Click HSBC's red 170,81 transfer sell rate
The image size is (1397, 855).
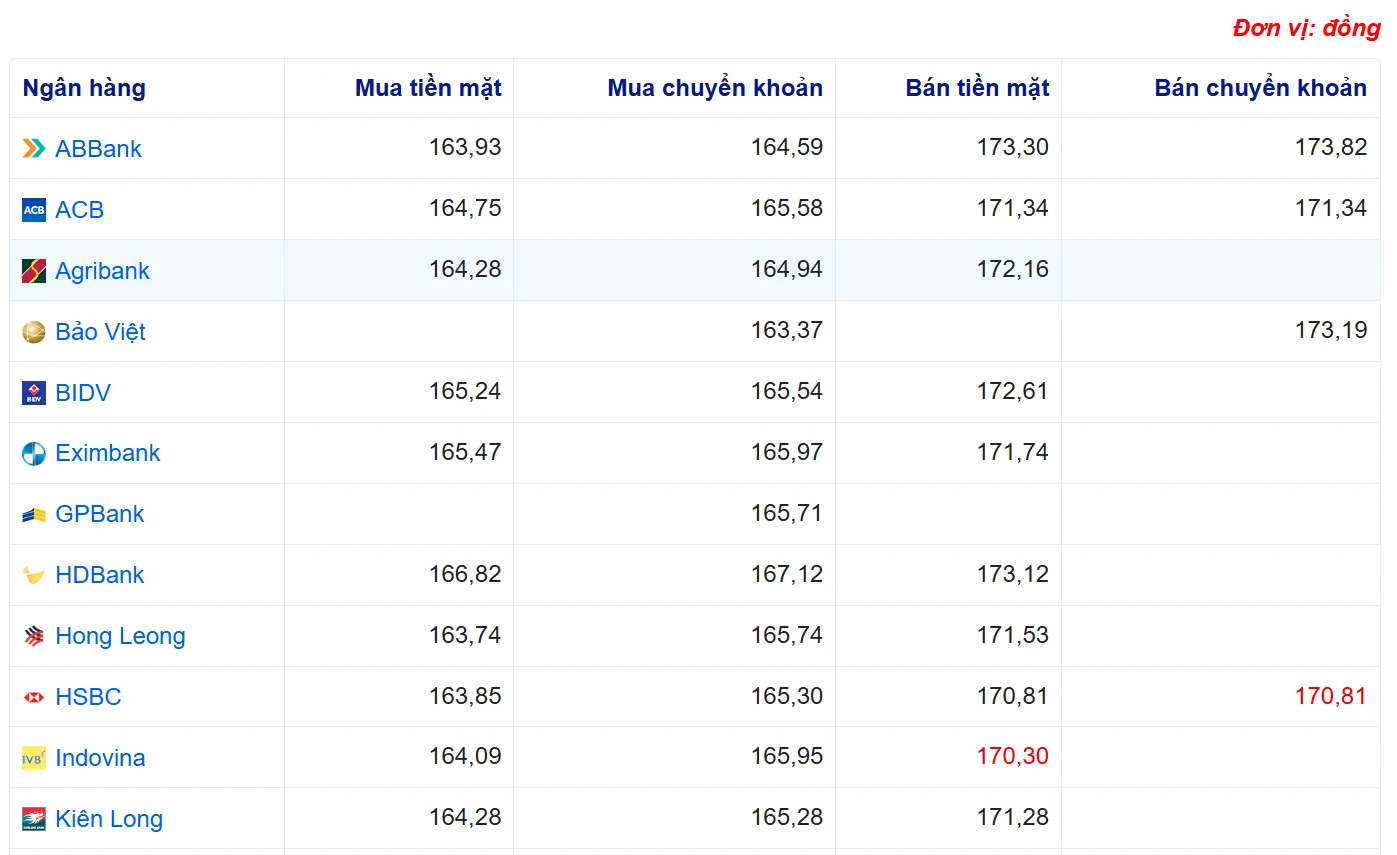1330,696
